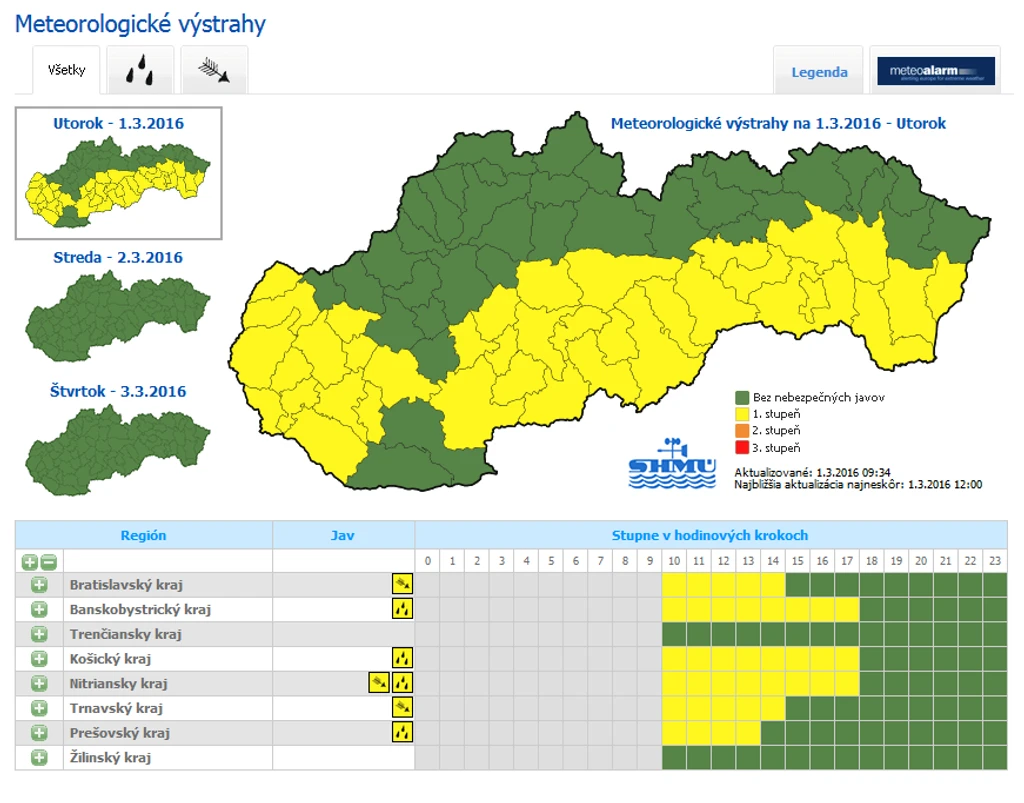Click the rain warning icon for Prešovský kraj
Viewport: 1024px width, 803px height.
pyautogui.click(x=402, y=732)
